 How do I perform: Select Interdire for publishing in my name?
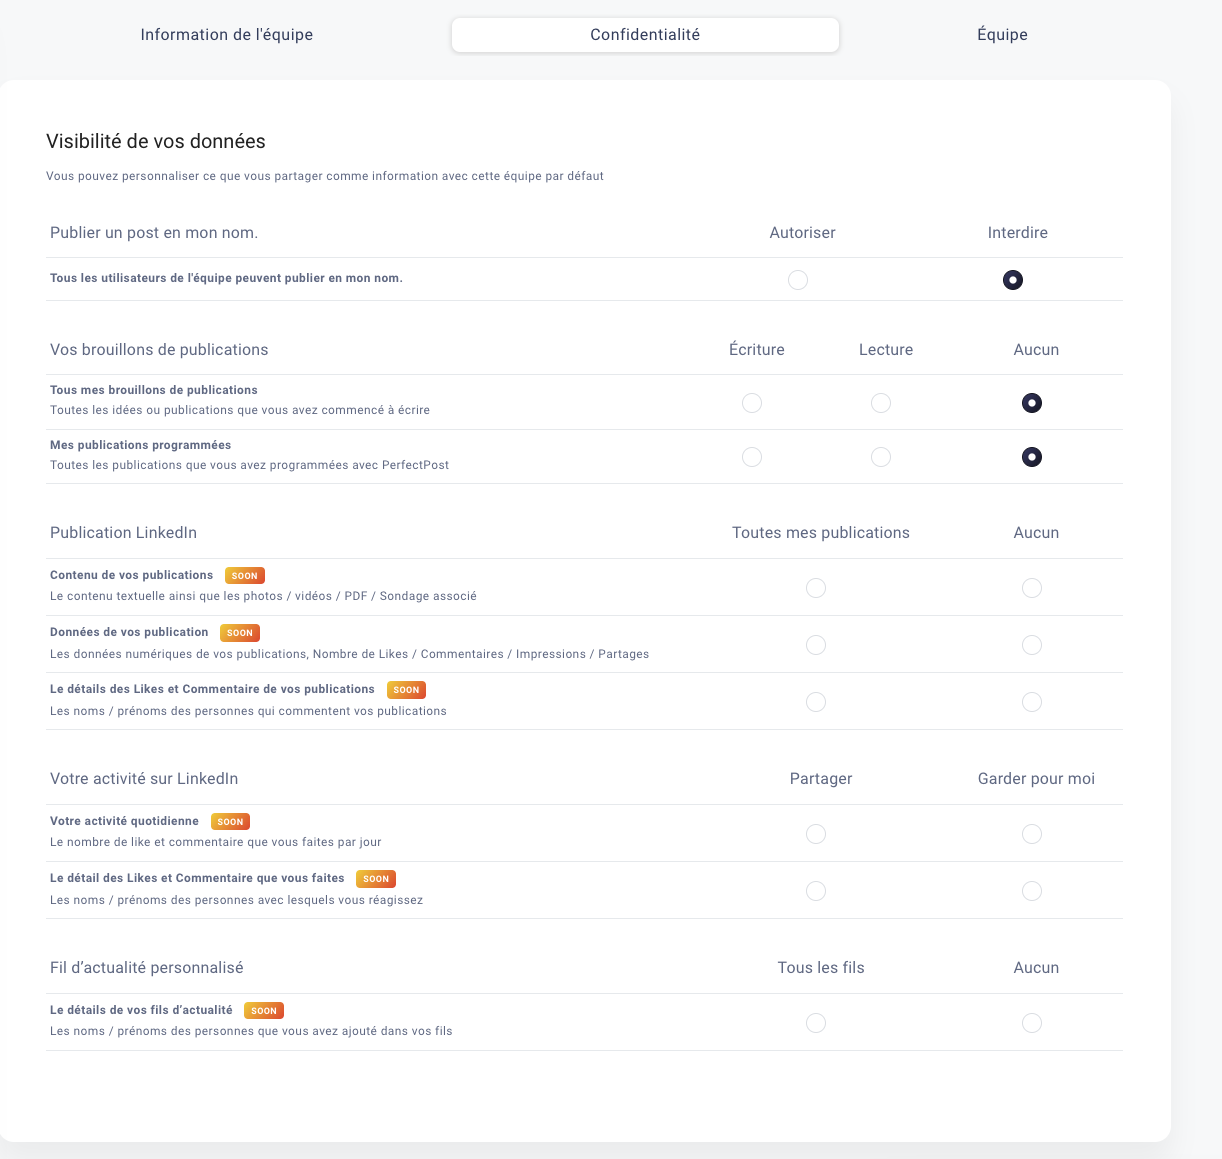(x=1013, y=280)
